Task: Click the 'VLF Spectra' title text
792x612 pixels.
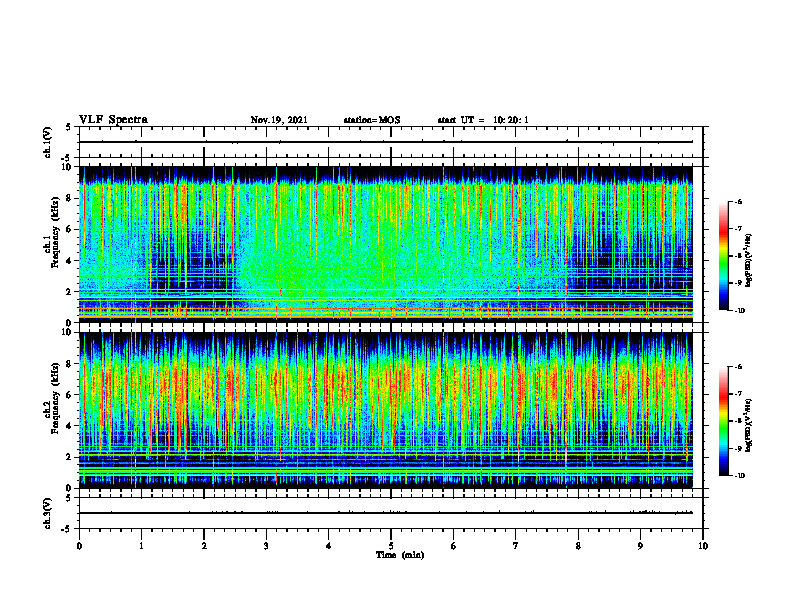Action: [x=113, y=120]
